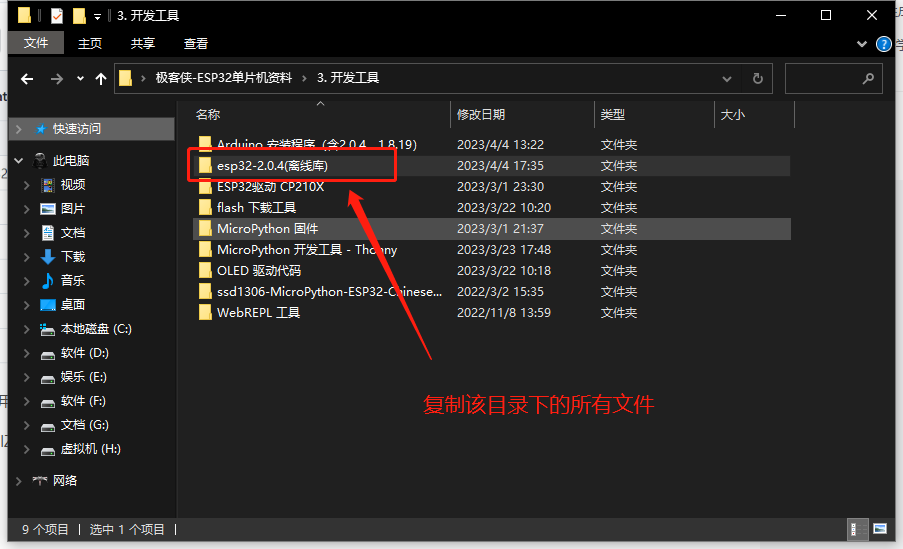Screen dimensions: 903x549
Task: Click the 网络 network icon in the navigation pane
Action: pyautogui.click(x=41, y=480)
